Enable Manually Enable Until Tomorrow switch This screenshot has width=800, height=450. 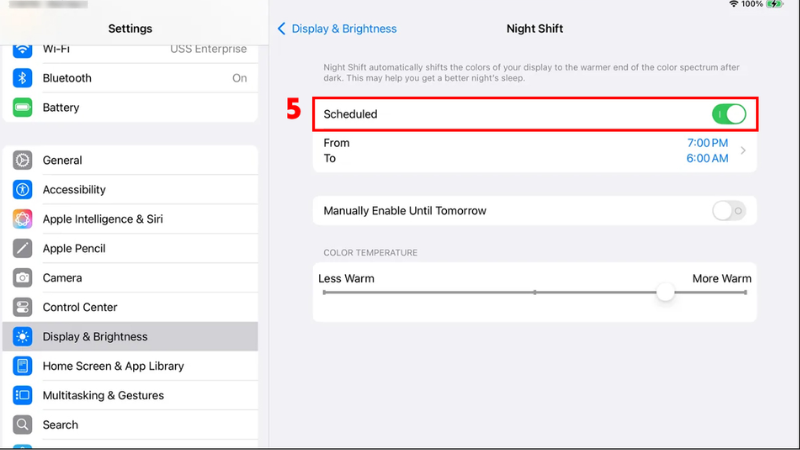point(729,211)
